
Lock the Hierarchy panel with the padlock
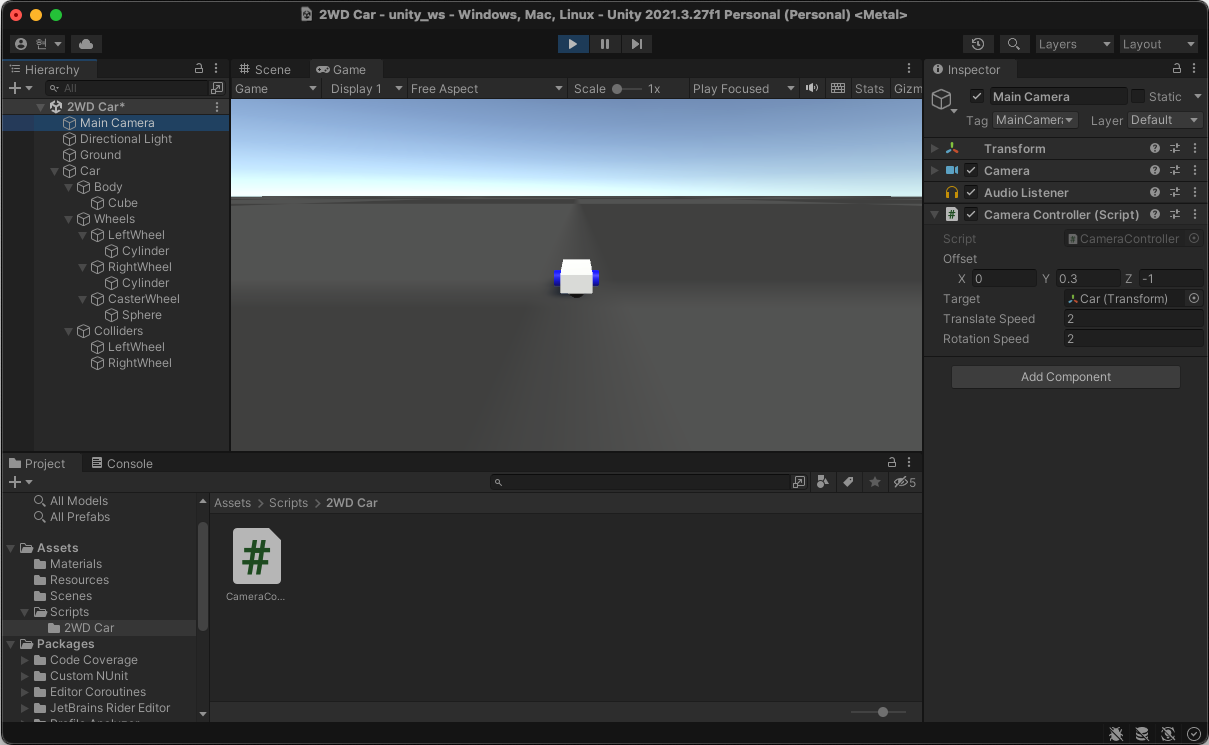199,68
